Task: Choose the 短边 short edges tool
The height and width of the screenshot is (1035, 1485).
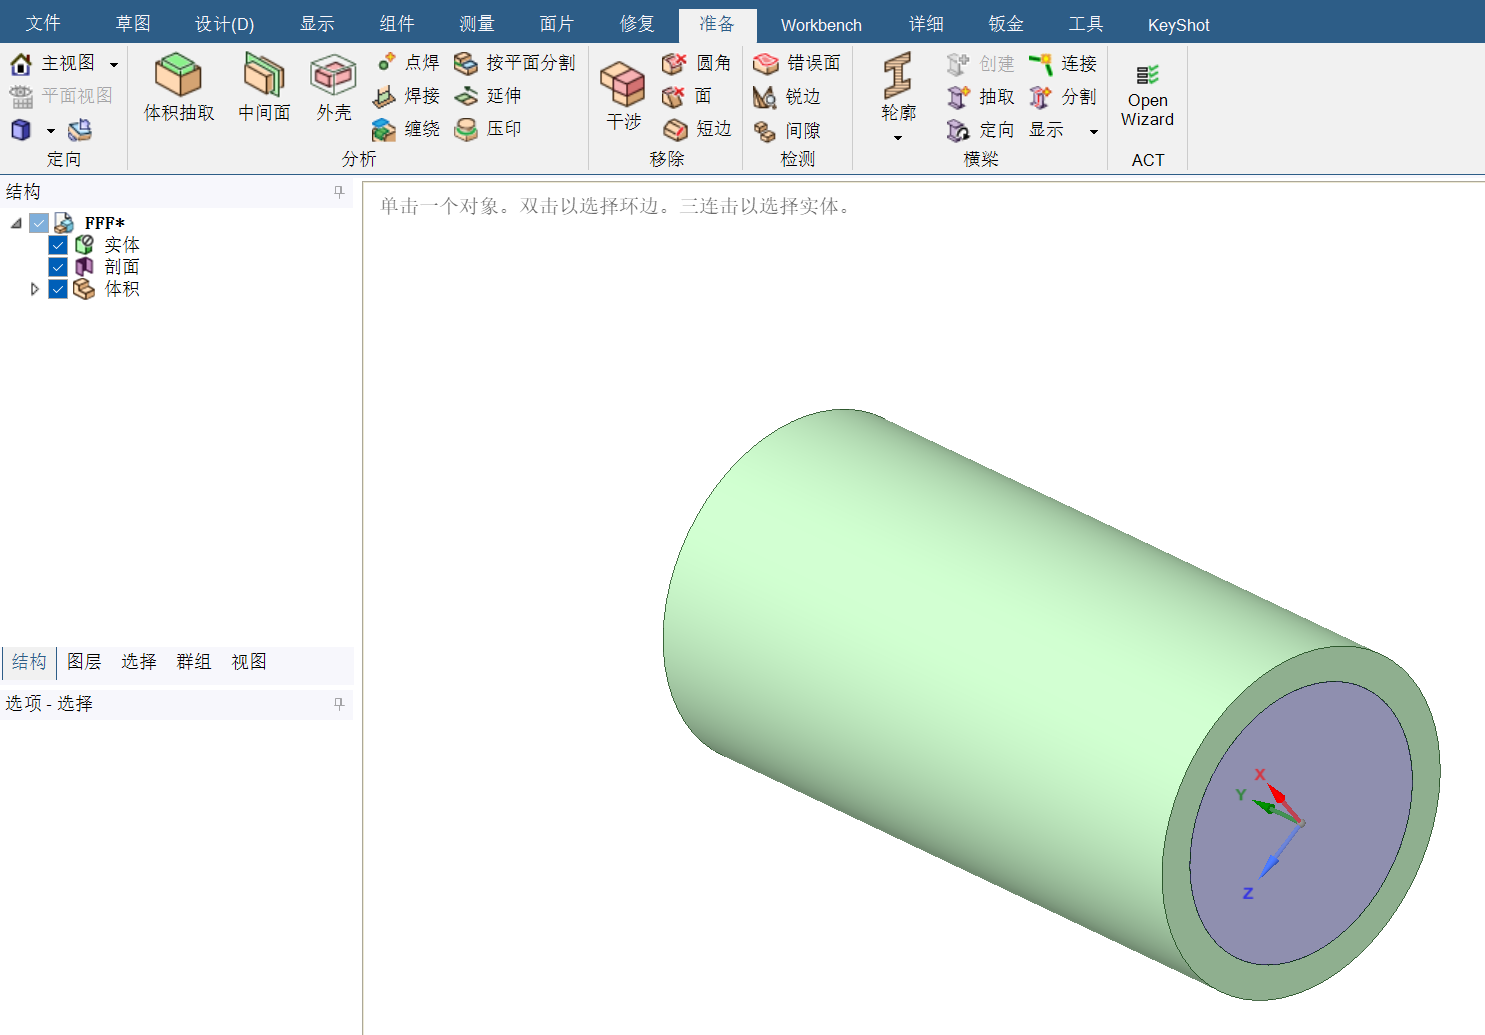Action: pyautogui.click(x=697, y=129)
